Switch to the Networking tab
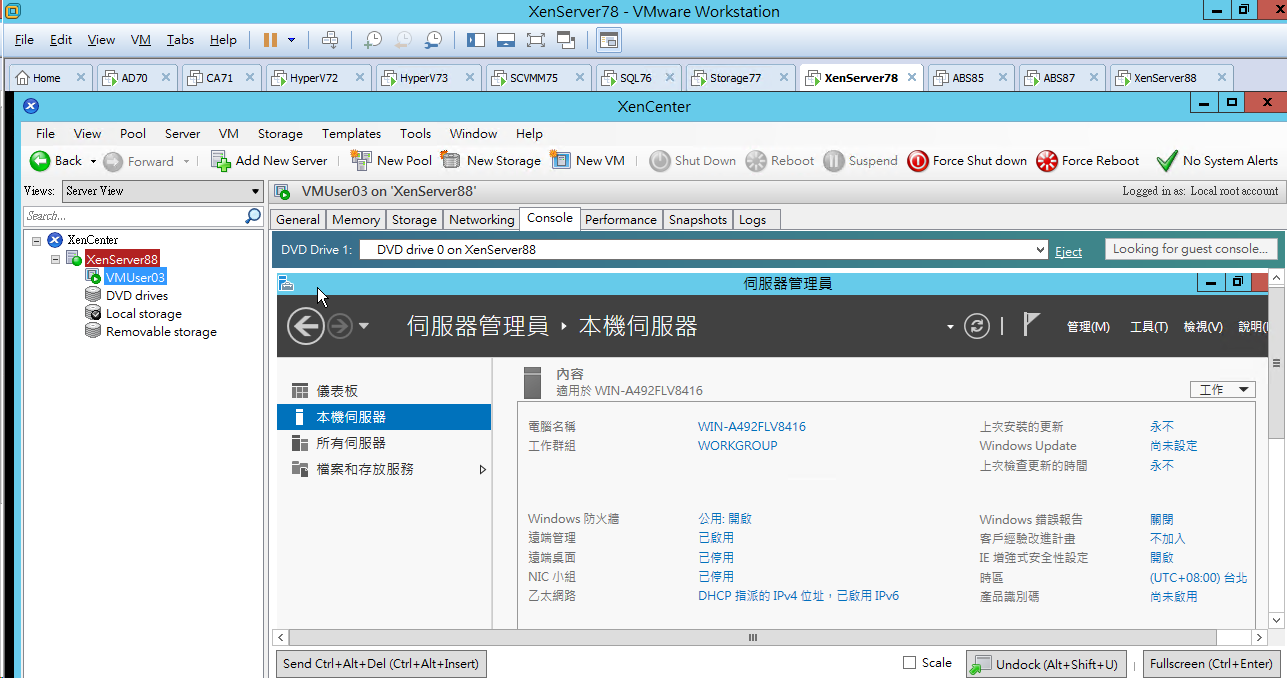Image resolution: width=1287 pixels, height=678 pixels. coord(481,219)
